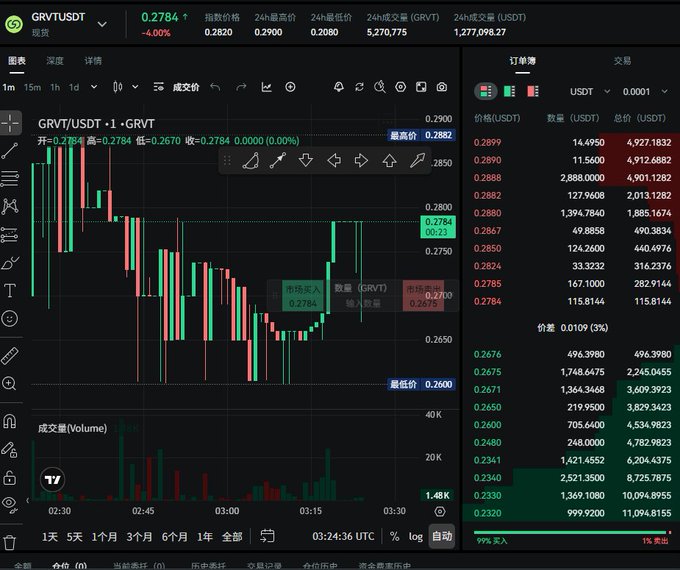Switch to the 图表 tab
680x570 pixels.
pyautogui.click(x=17, y=61)
